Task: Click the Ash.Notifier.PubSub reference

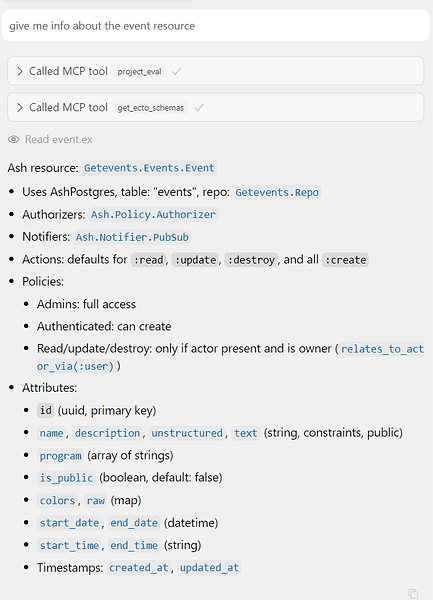Action: click(x=132, y=237)
